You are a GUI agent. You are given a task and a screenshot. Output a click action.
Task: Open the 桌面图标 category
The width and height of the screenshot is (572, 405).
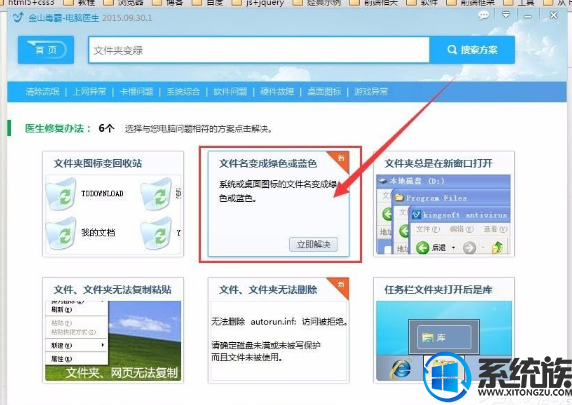coord(324,92)
